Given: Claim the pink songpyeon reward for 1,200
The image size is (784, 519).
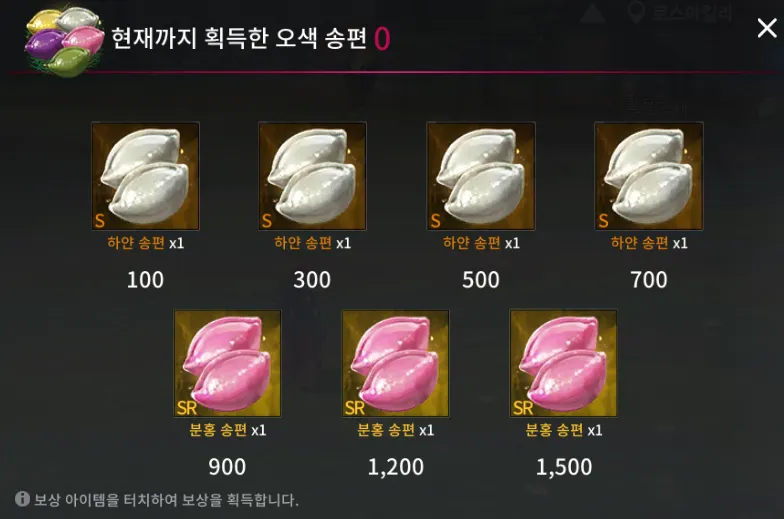Looking at the screenshot, I should [396, 364].
